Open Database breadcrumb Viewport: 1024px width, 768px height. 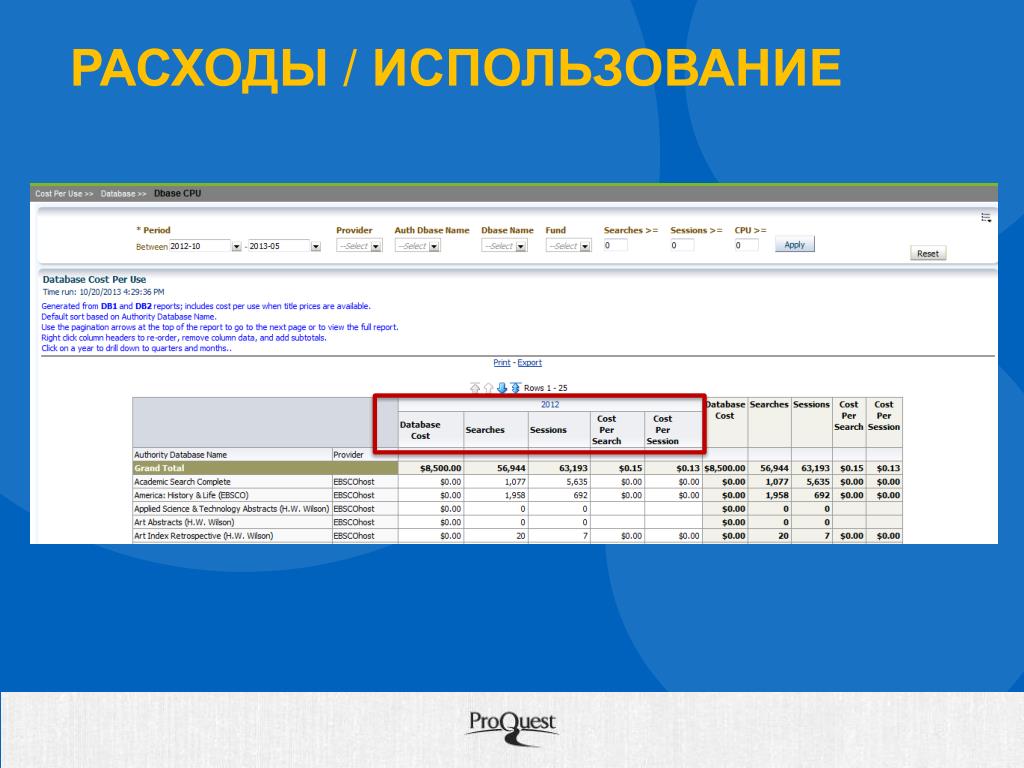coord(123,194)
